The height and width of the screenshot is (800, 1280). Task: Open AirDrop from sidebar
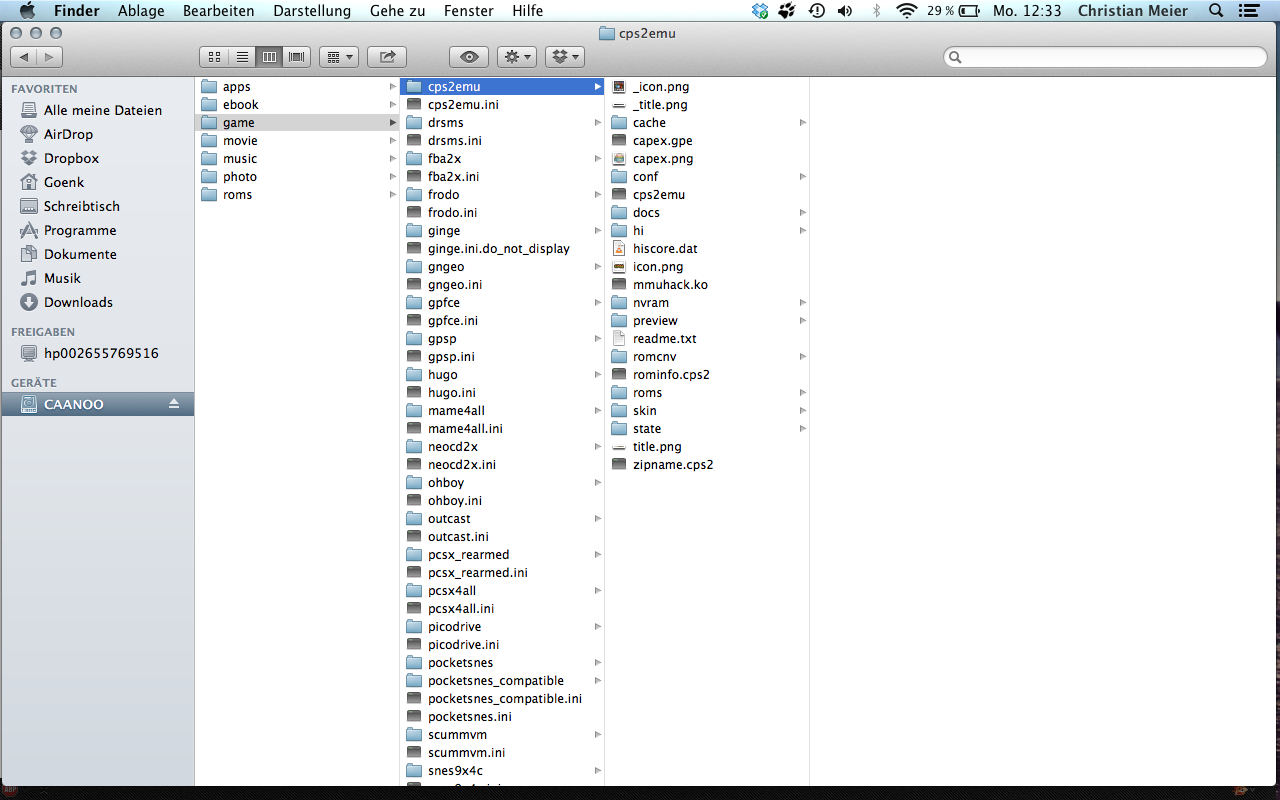tap(68, 134)
